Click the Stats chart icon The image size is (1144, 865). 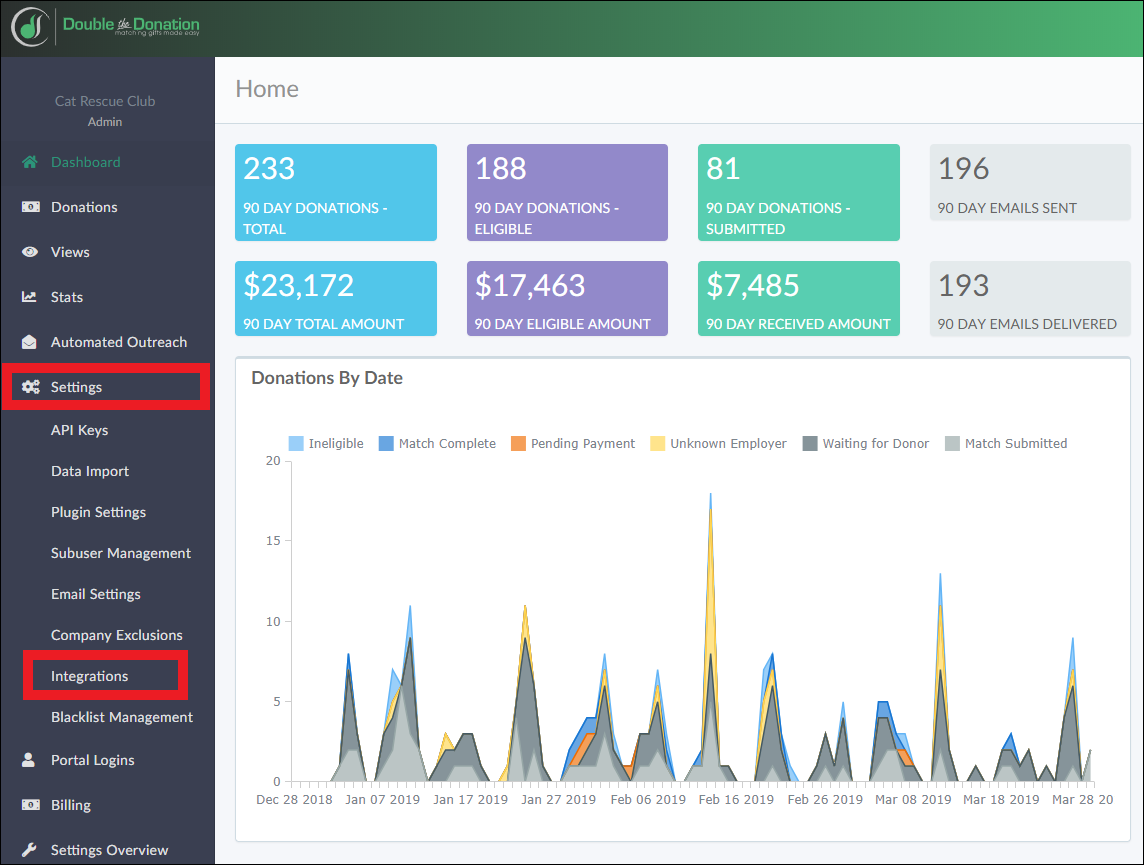click(x=29, y=297)
